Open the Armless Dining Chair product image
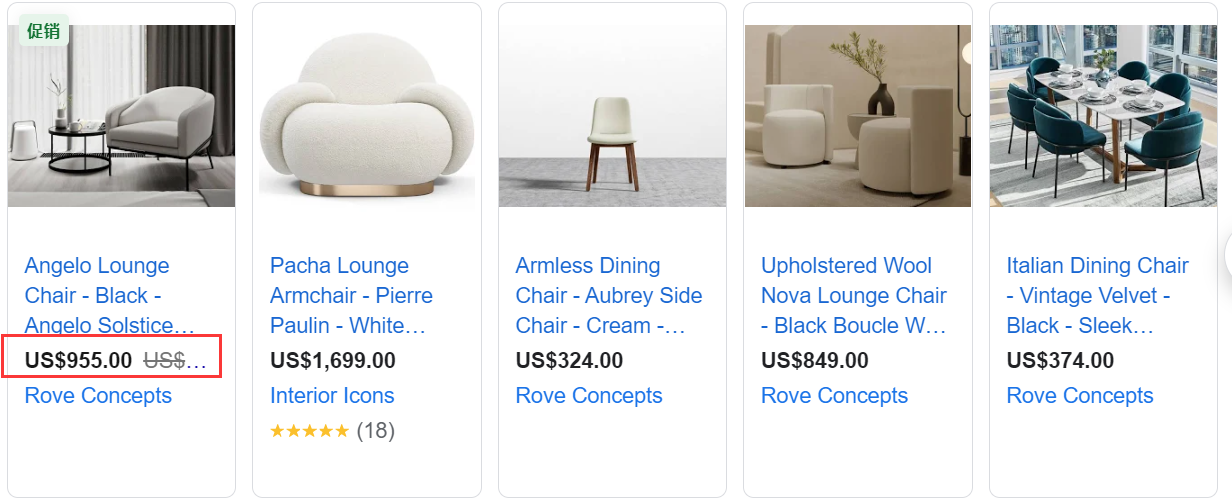The image size is (1232, 501). coord(612,116)
